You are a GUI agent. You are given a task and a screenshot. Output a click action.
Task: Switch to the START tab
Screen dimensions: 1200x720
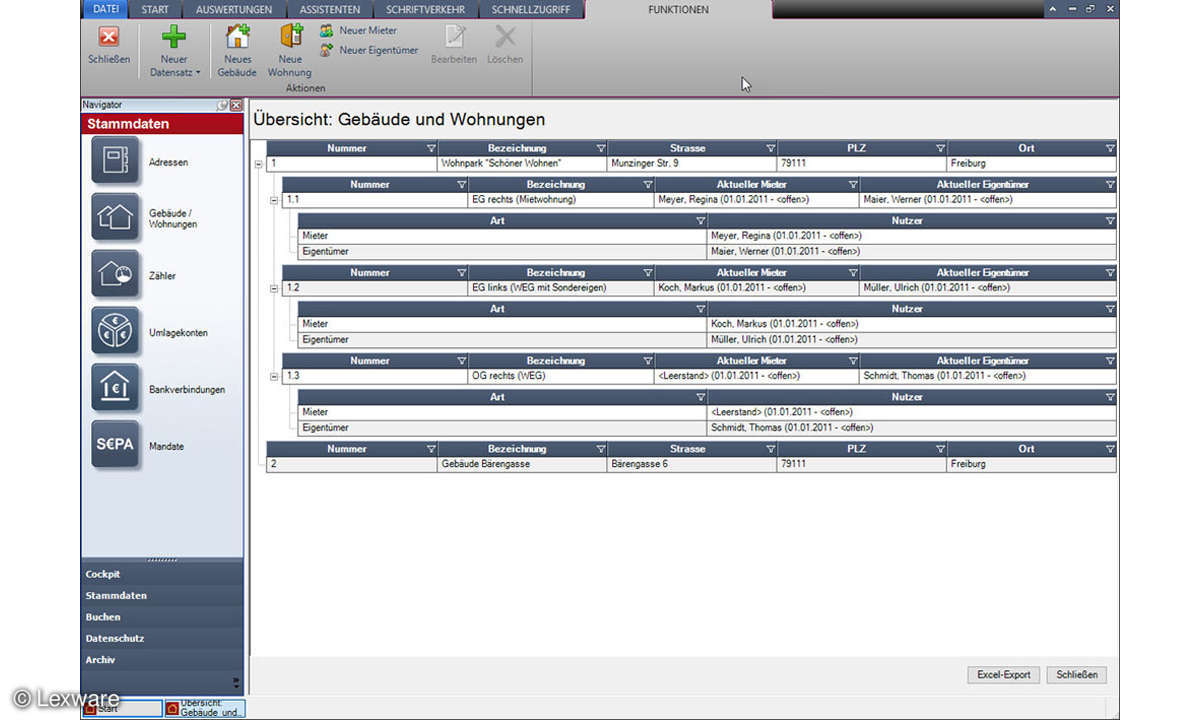pos(155,9)
